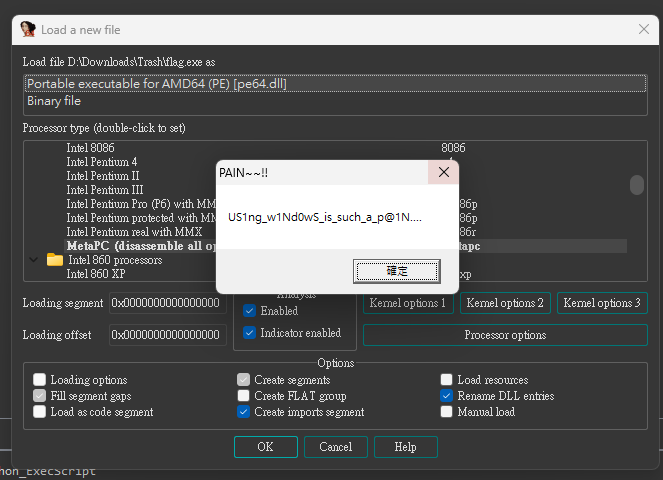
Task: Close the Load a new file dialog
Action: 644,29
